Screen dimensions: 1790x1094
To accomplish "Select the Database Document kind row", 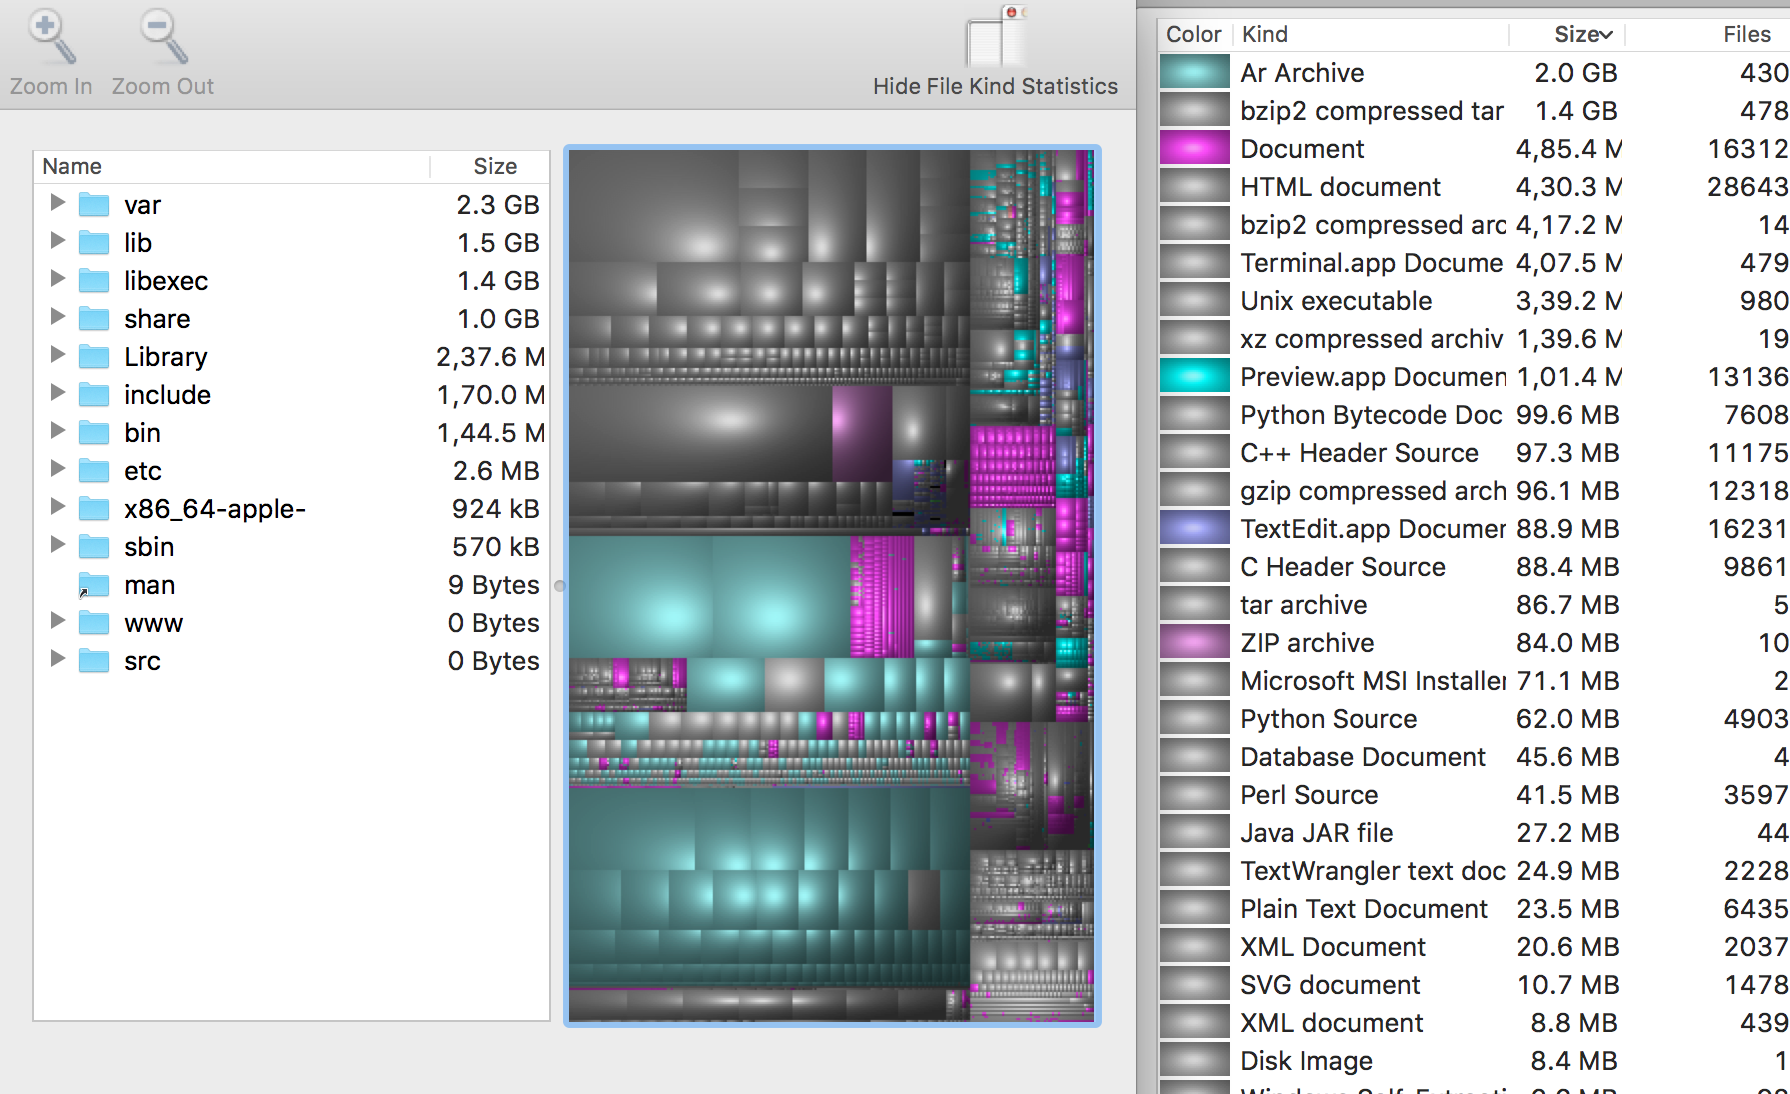I will (1474, 756).
